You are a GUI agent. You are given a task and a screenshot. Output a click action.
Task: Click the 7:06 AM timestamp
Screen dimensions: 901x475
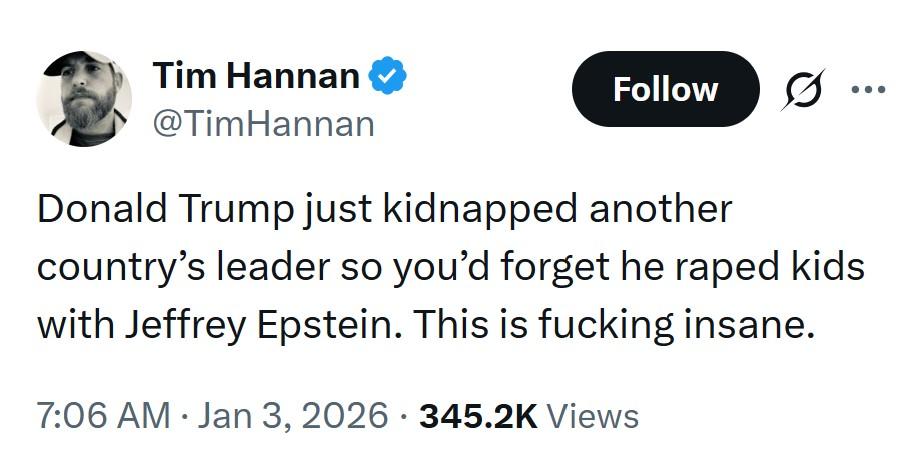pyautogui.click(x=104, y=415)
